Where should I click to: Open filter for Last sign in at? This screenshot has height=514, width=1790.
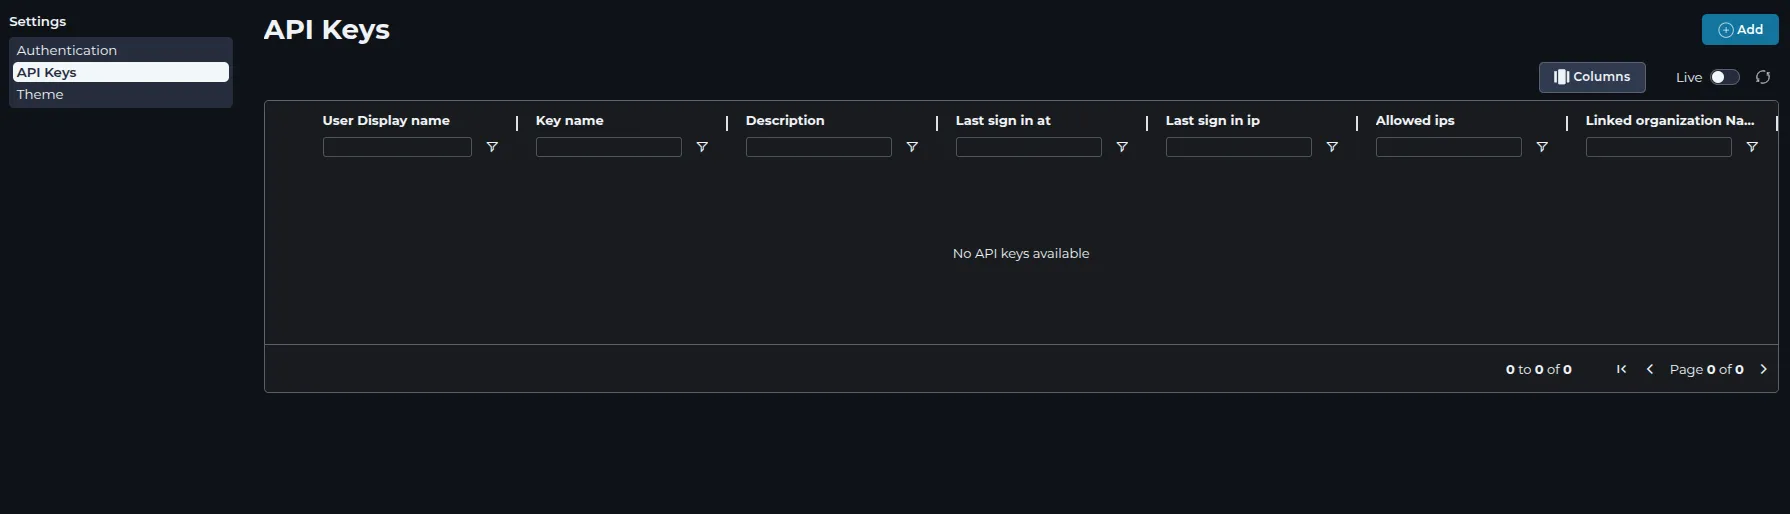tap(1122, 147)
